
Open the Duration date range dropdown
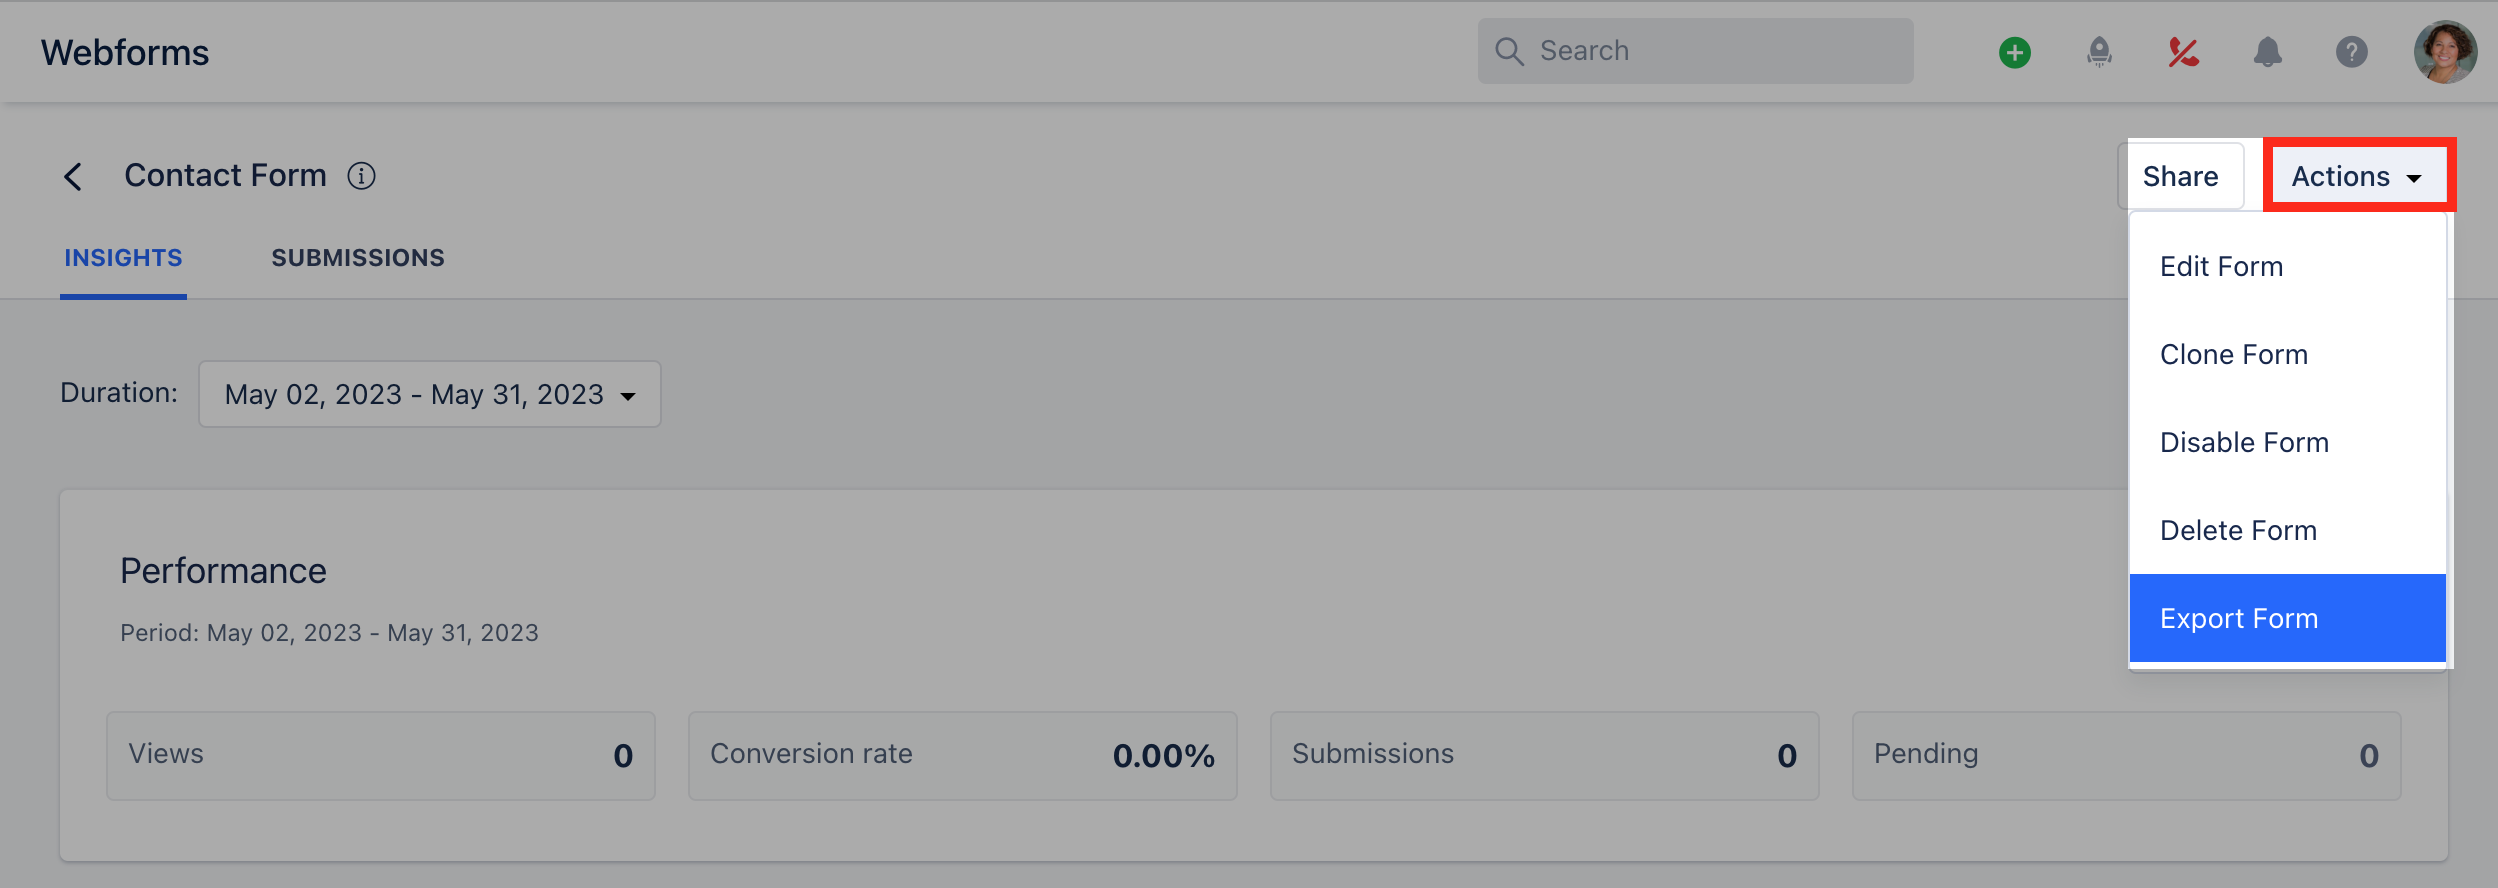[430, 394]
